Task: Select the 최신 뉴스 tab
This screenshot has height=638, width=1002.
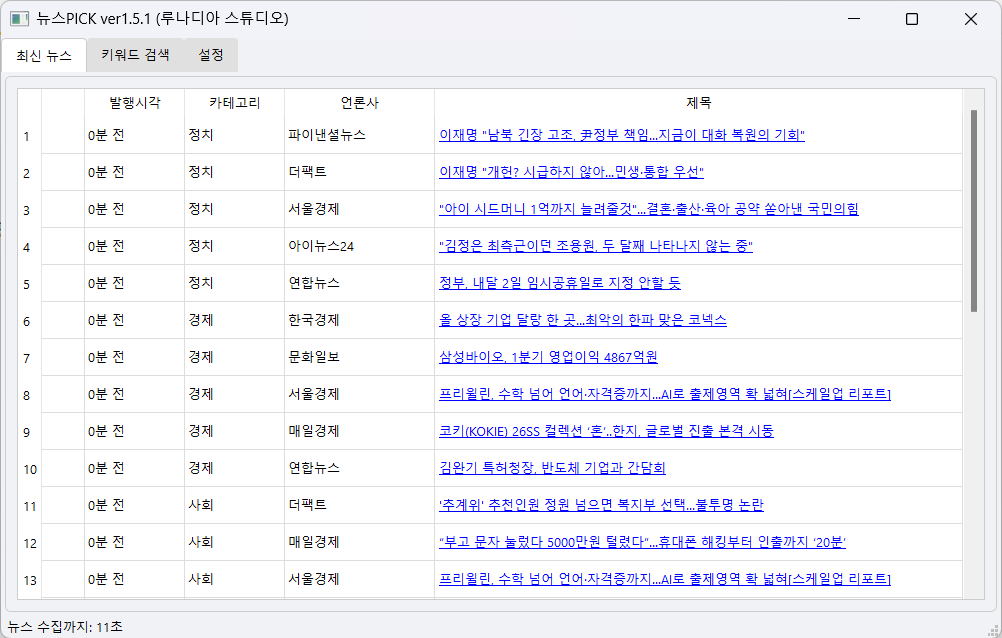Action: 44,56
